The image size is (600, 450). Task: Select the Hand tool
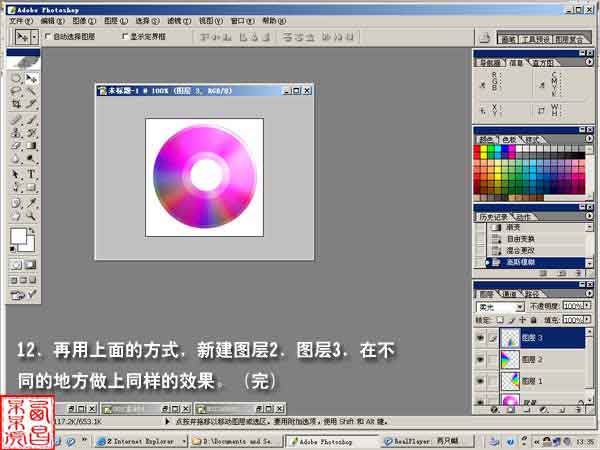click(x=16, y=216)
